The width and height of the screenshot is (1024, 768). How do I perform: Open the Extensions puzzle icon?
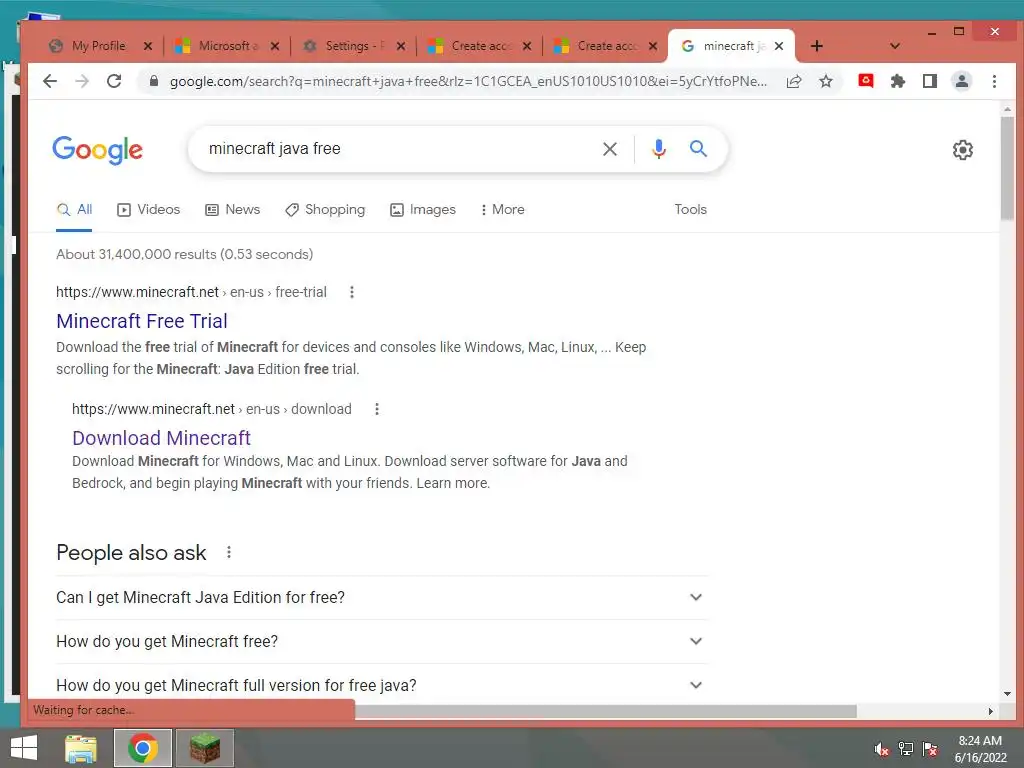pyautogui.click(x=898, y=81)
